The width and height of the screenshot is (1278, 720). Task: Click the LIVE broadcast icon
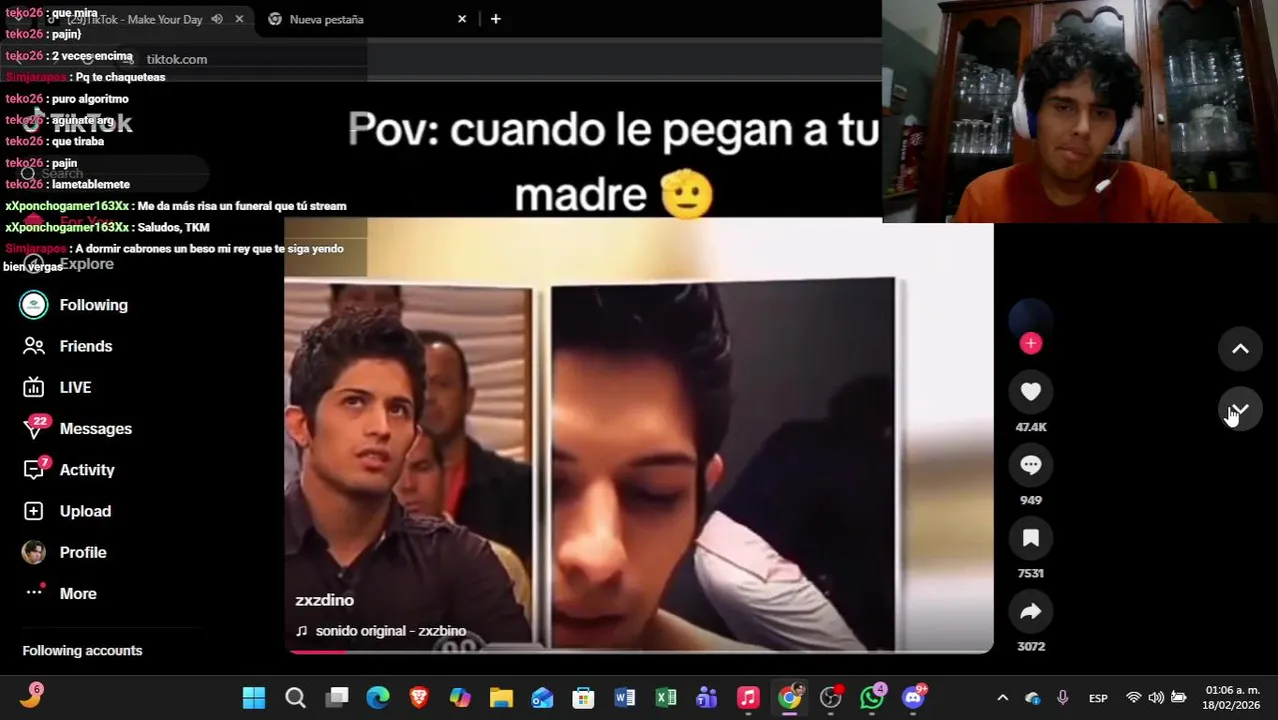click(x=34, y=387)
